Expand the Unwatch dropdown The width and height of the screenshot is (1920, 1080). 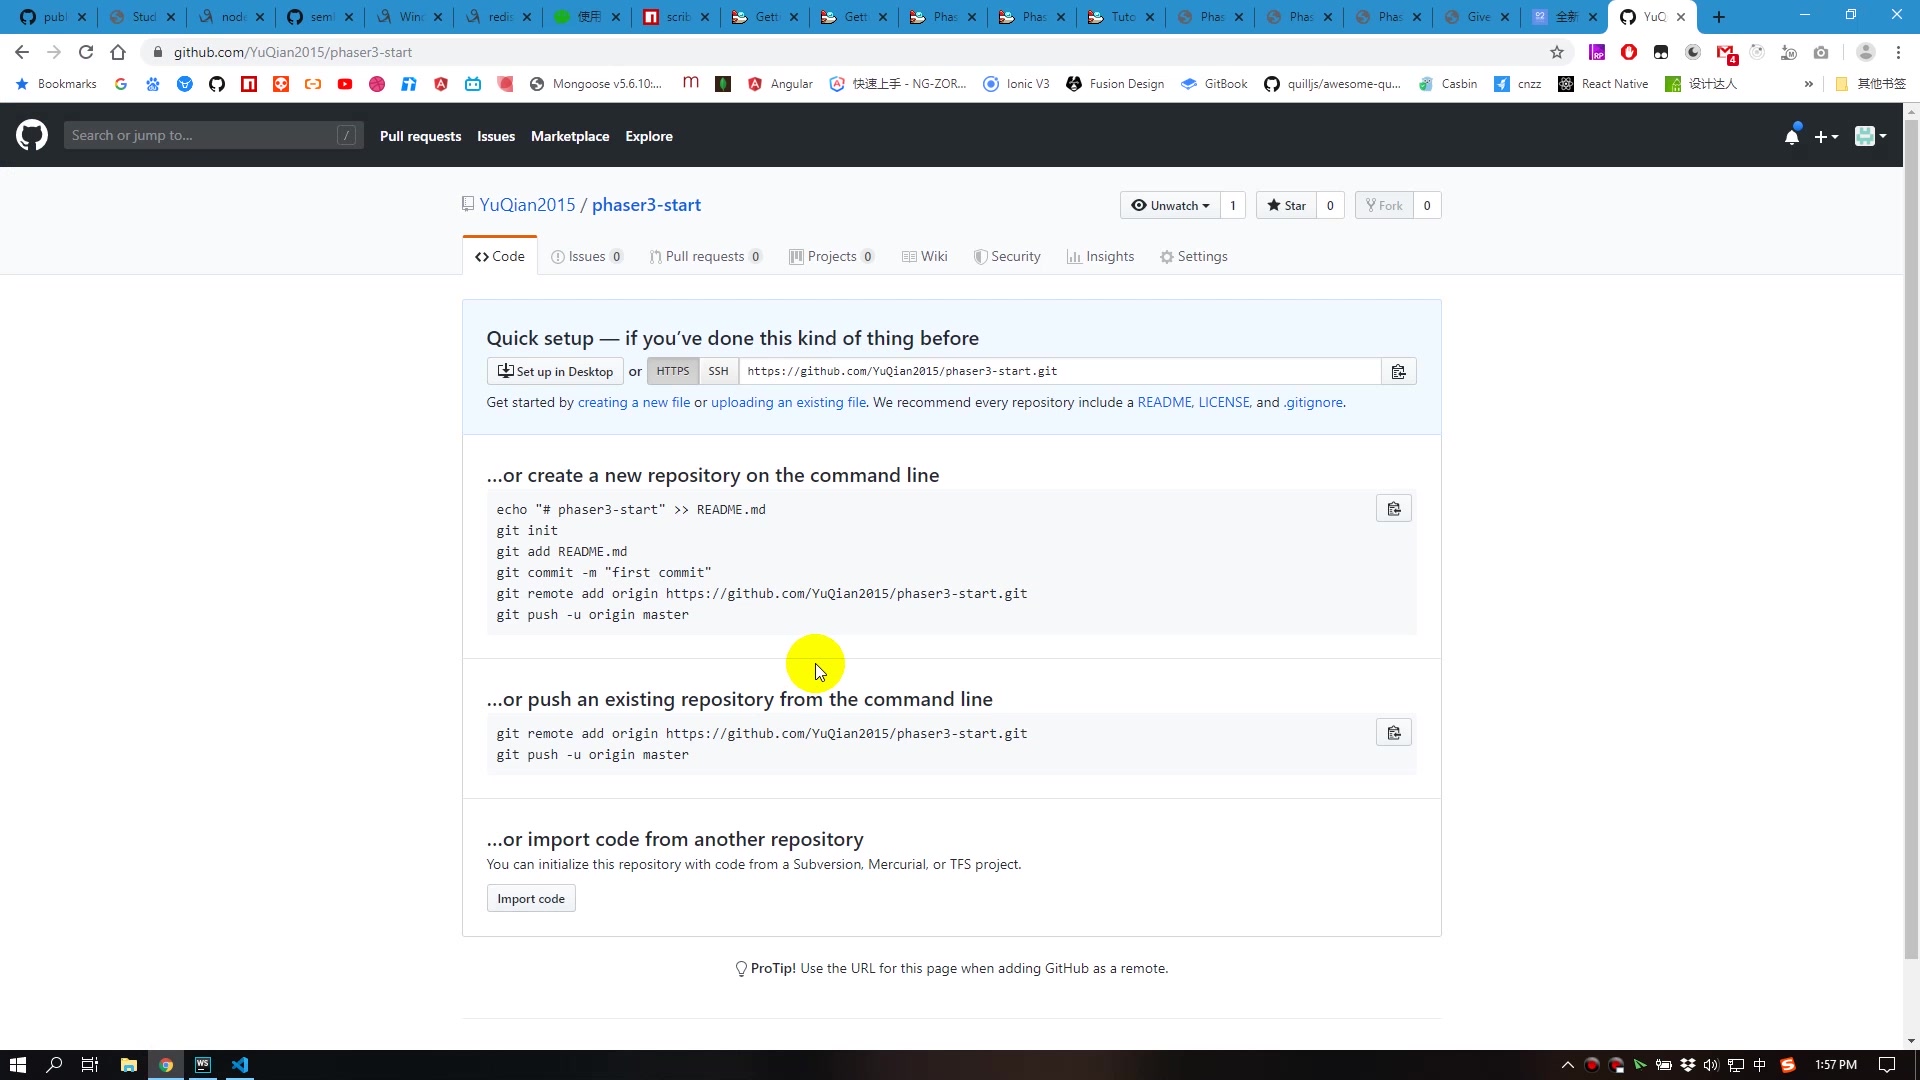(x=1170, y=205)
